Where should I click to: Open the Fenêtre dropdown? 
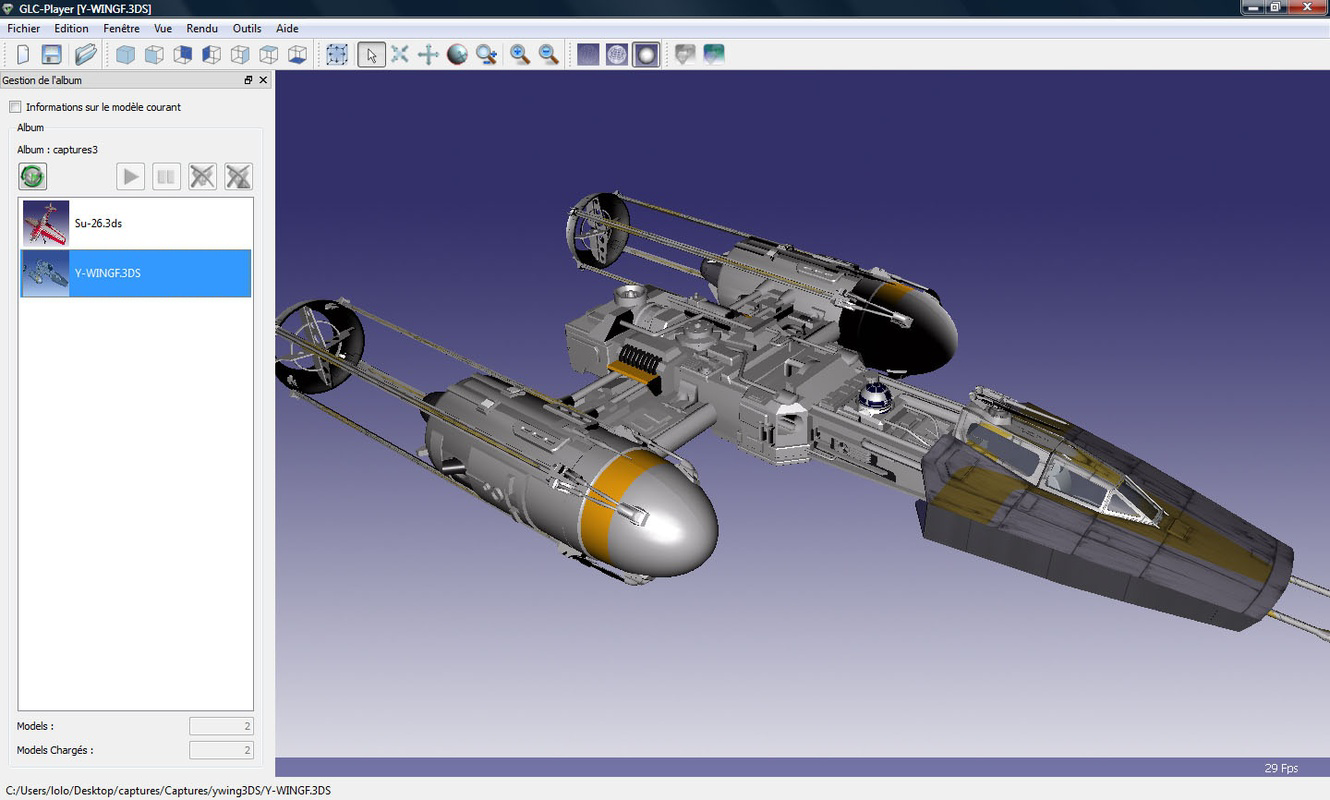tap(121, 28)
